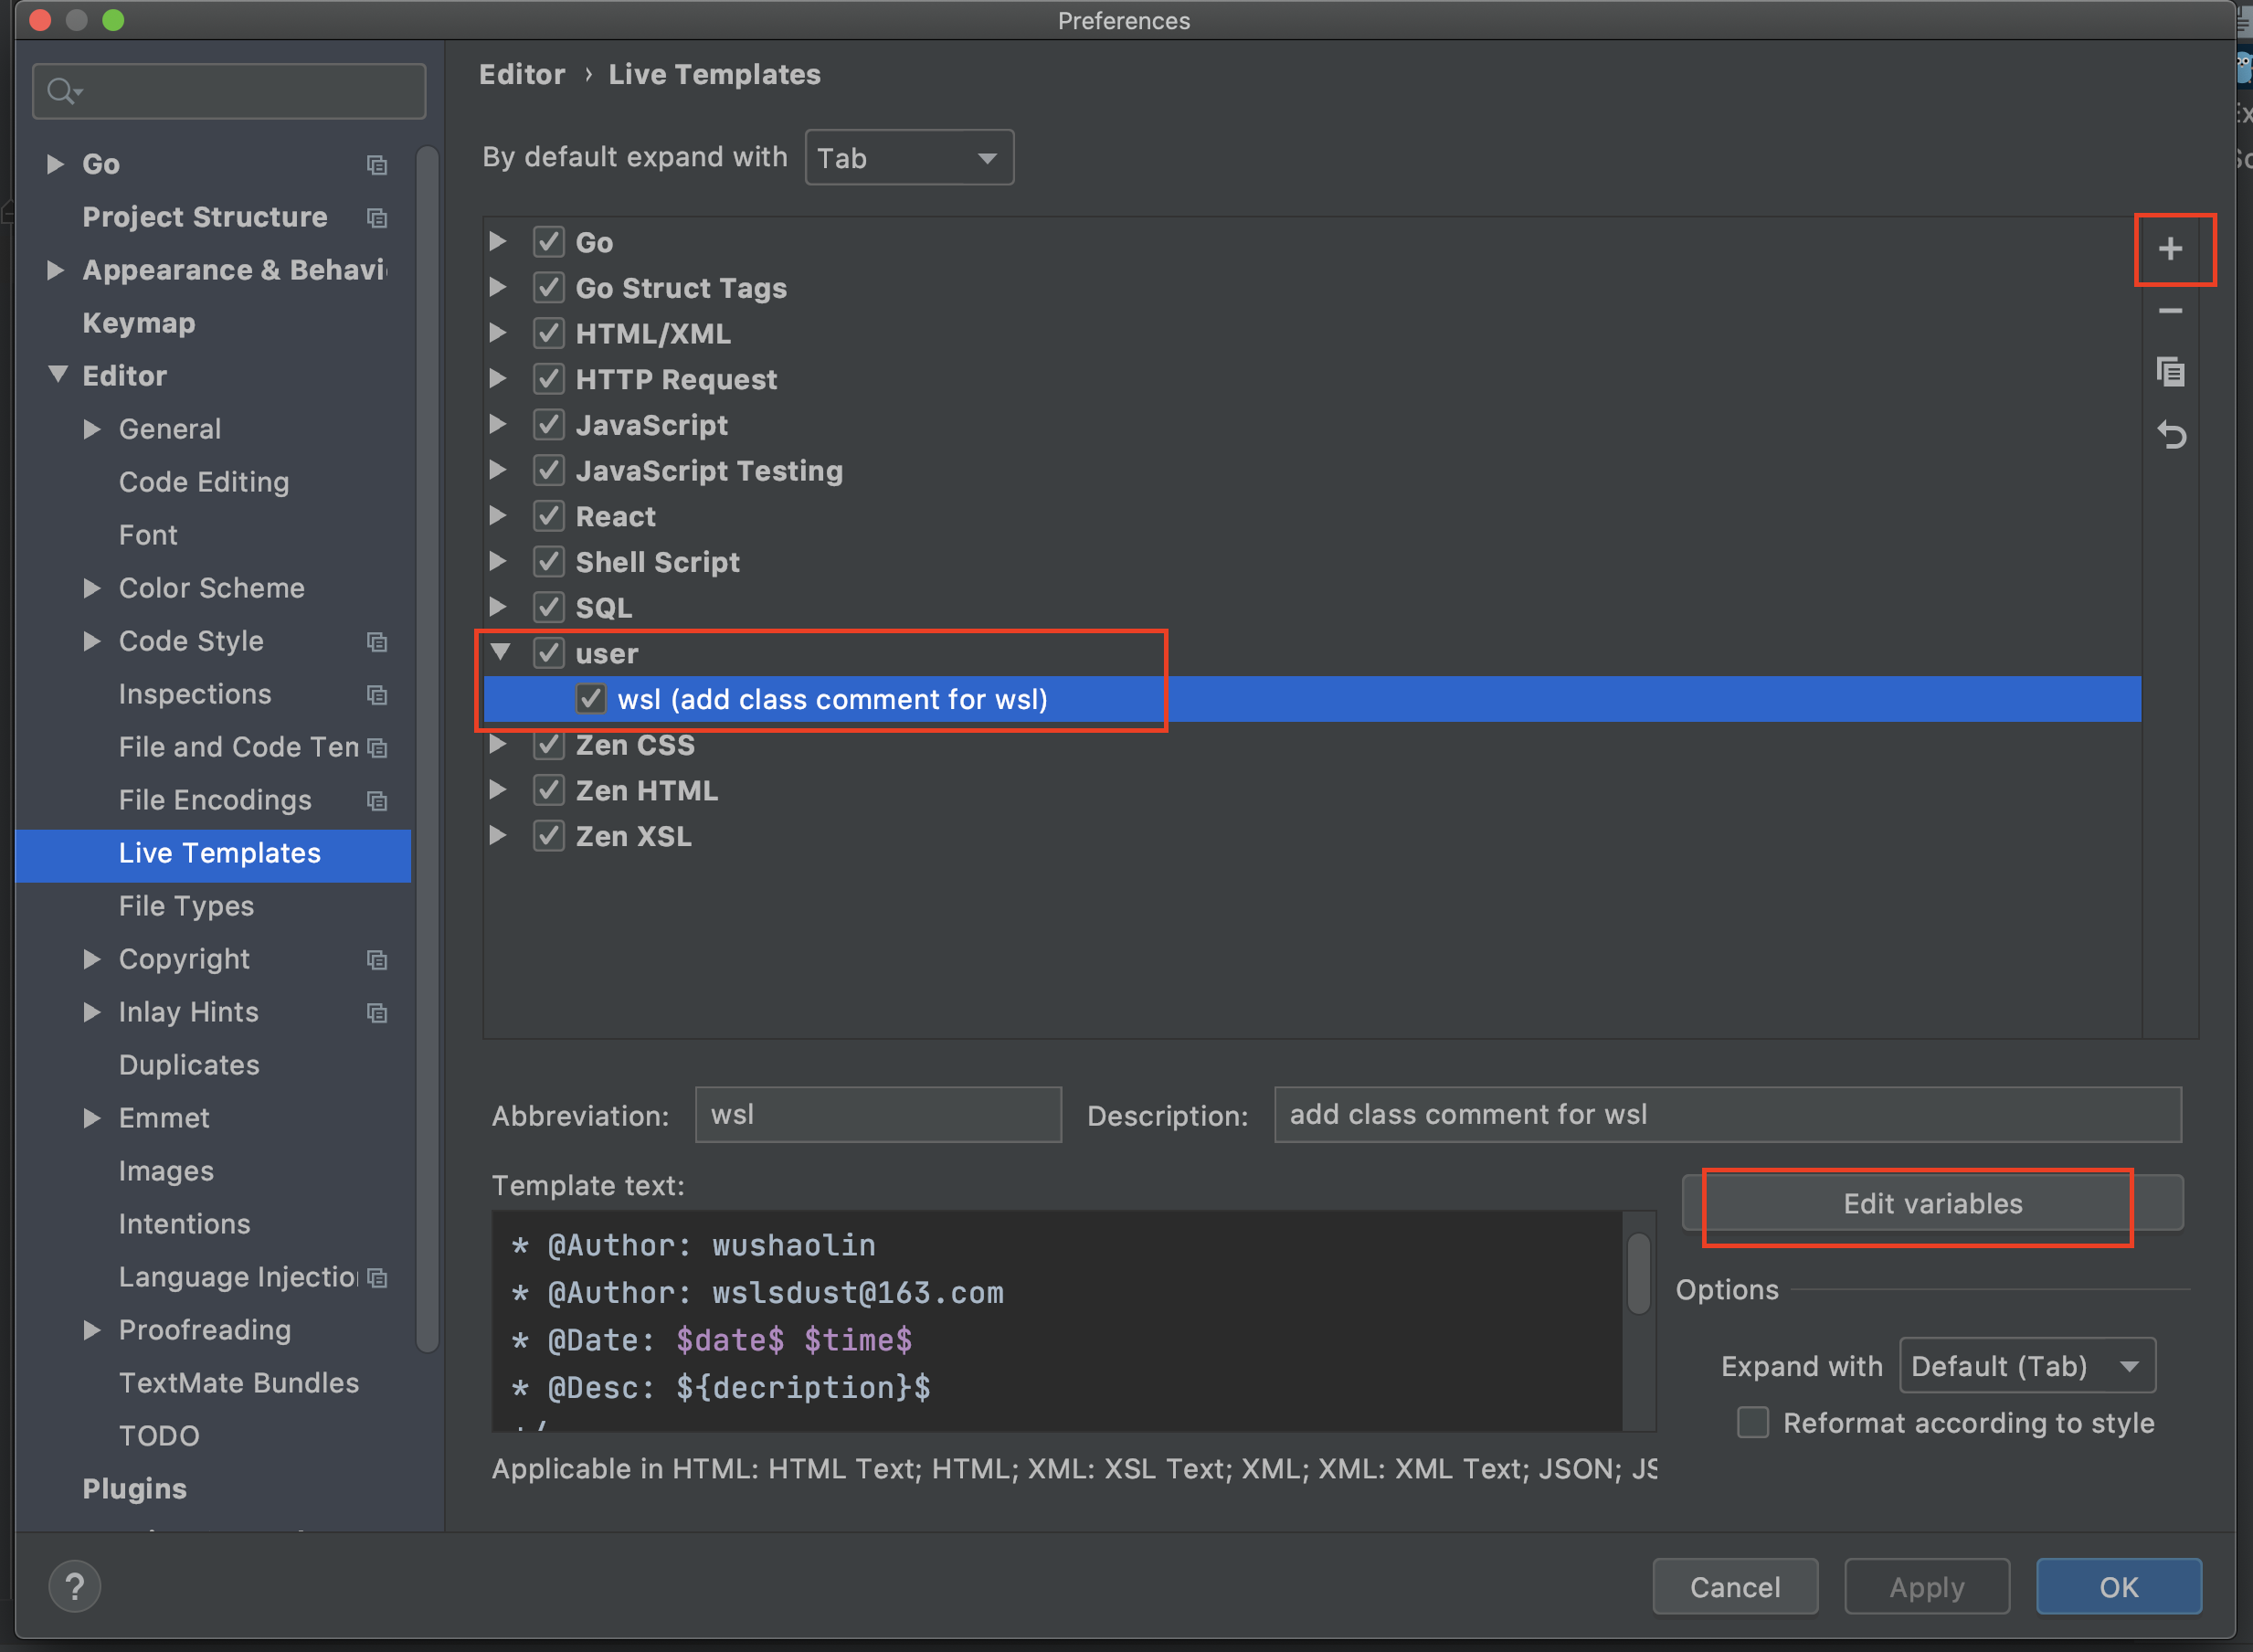Remove selected template with minus icon
2253x1652 pixels.
(2170, 311)
